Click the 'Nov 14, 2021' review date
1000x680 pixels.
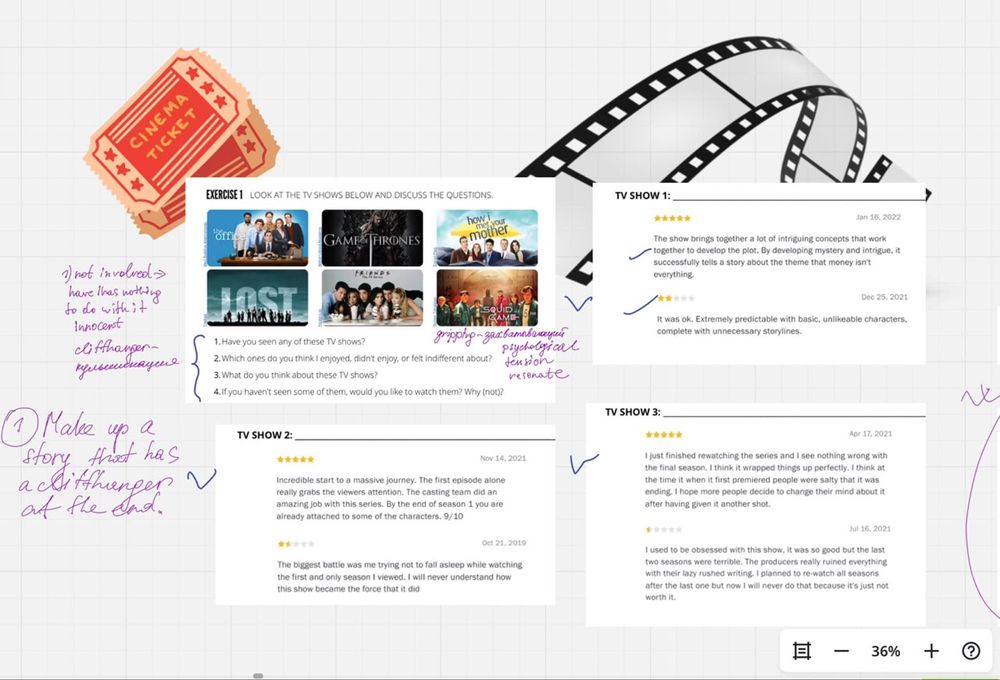[503, 458]
